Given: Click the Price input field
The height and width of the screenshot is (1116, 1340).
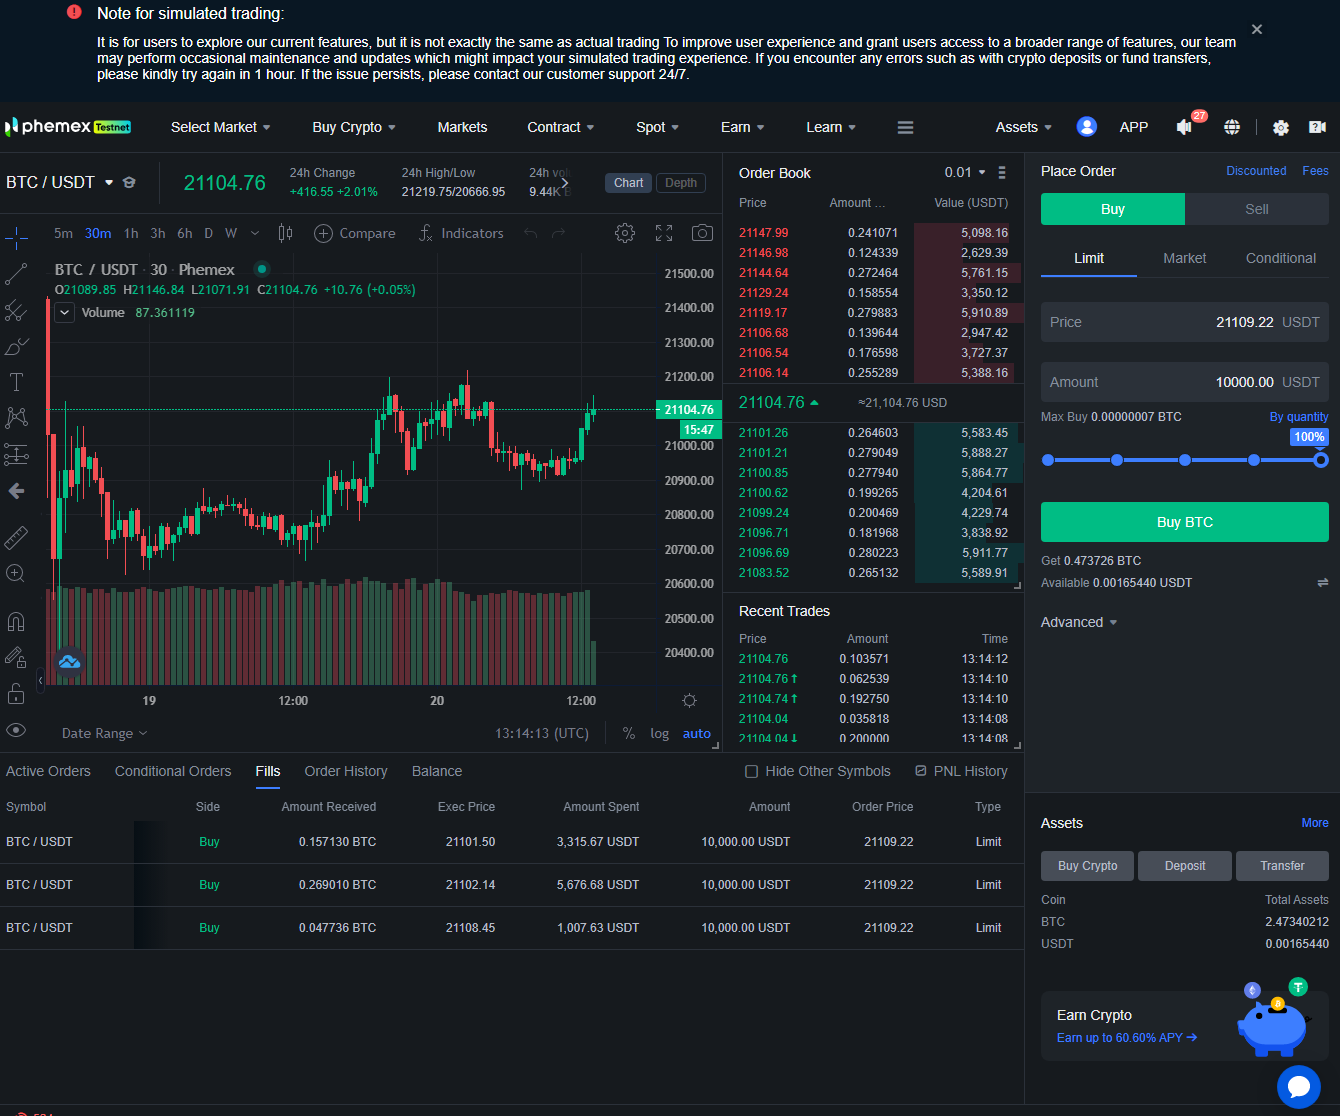Looking at the screenshot, I should pyautogui.click(x=1185, y=322).
